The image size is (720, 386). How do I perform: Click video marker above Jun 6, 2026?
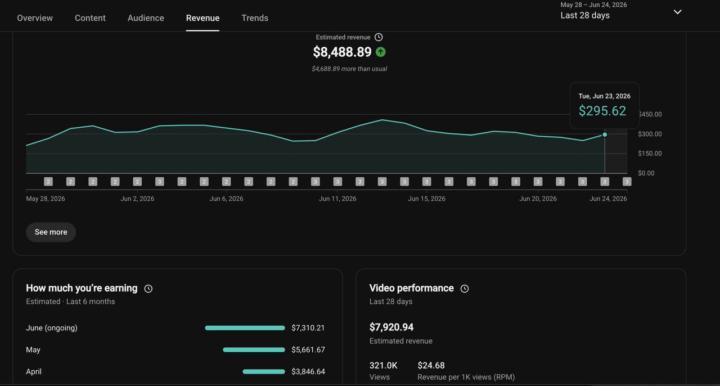click(x=226, y=182)
